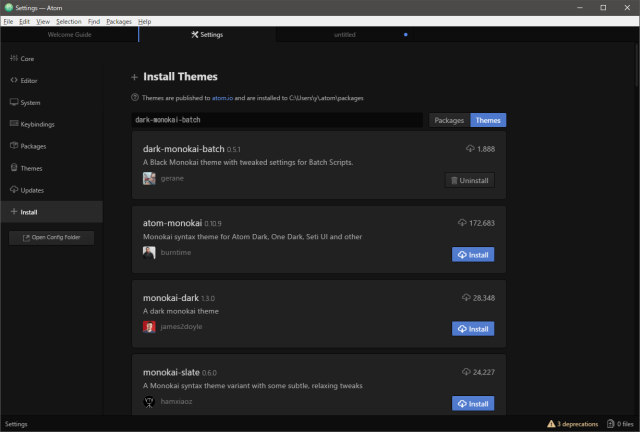This screenshot has width=640, height=432.
Task: Open Editor settings panel
Action: (51, 80)
